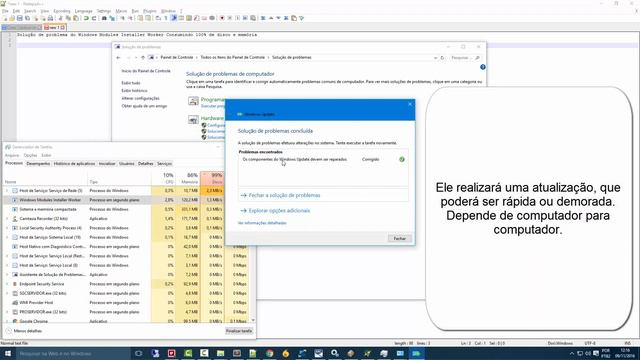This screenshot has height=360, width=640.
Task: Expand PROSERVIDOR.exe (32 bits) row
Action: (x=7, y=312)
